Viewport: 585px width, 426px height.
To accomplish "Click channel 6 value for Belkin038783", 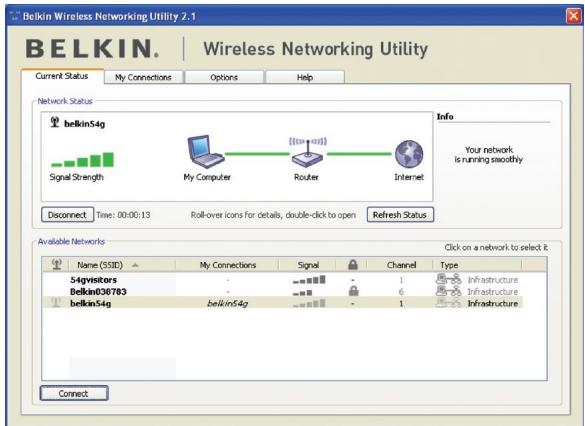I will 401,292.
